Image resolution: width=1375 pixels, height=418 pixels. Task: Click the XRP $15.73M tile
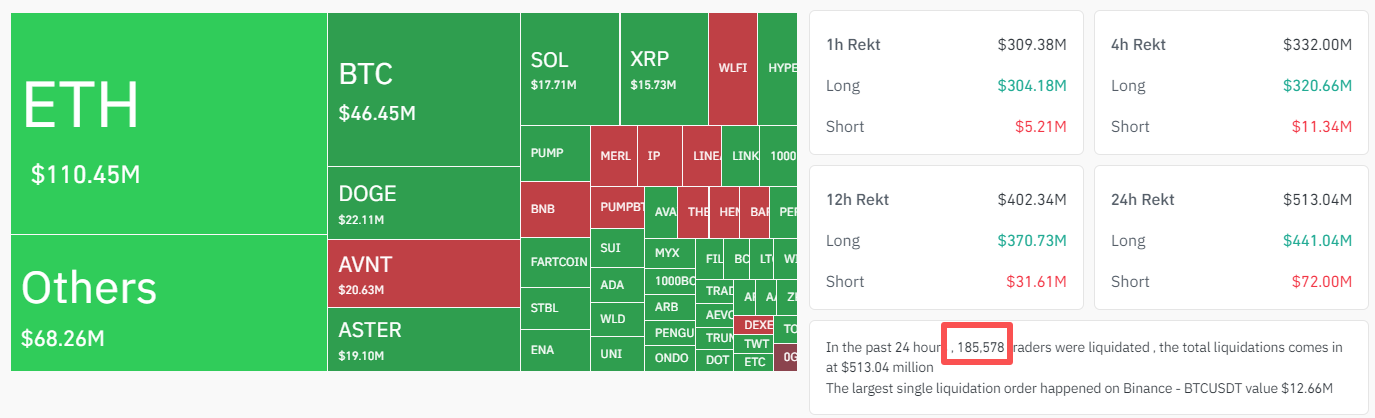click(x=663, y=69)
